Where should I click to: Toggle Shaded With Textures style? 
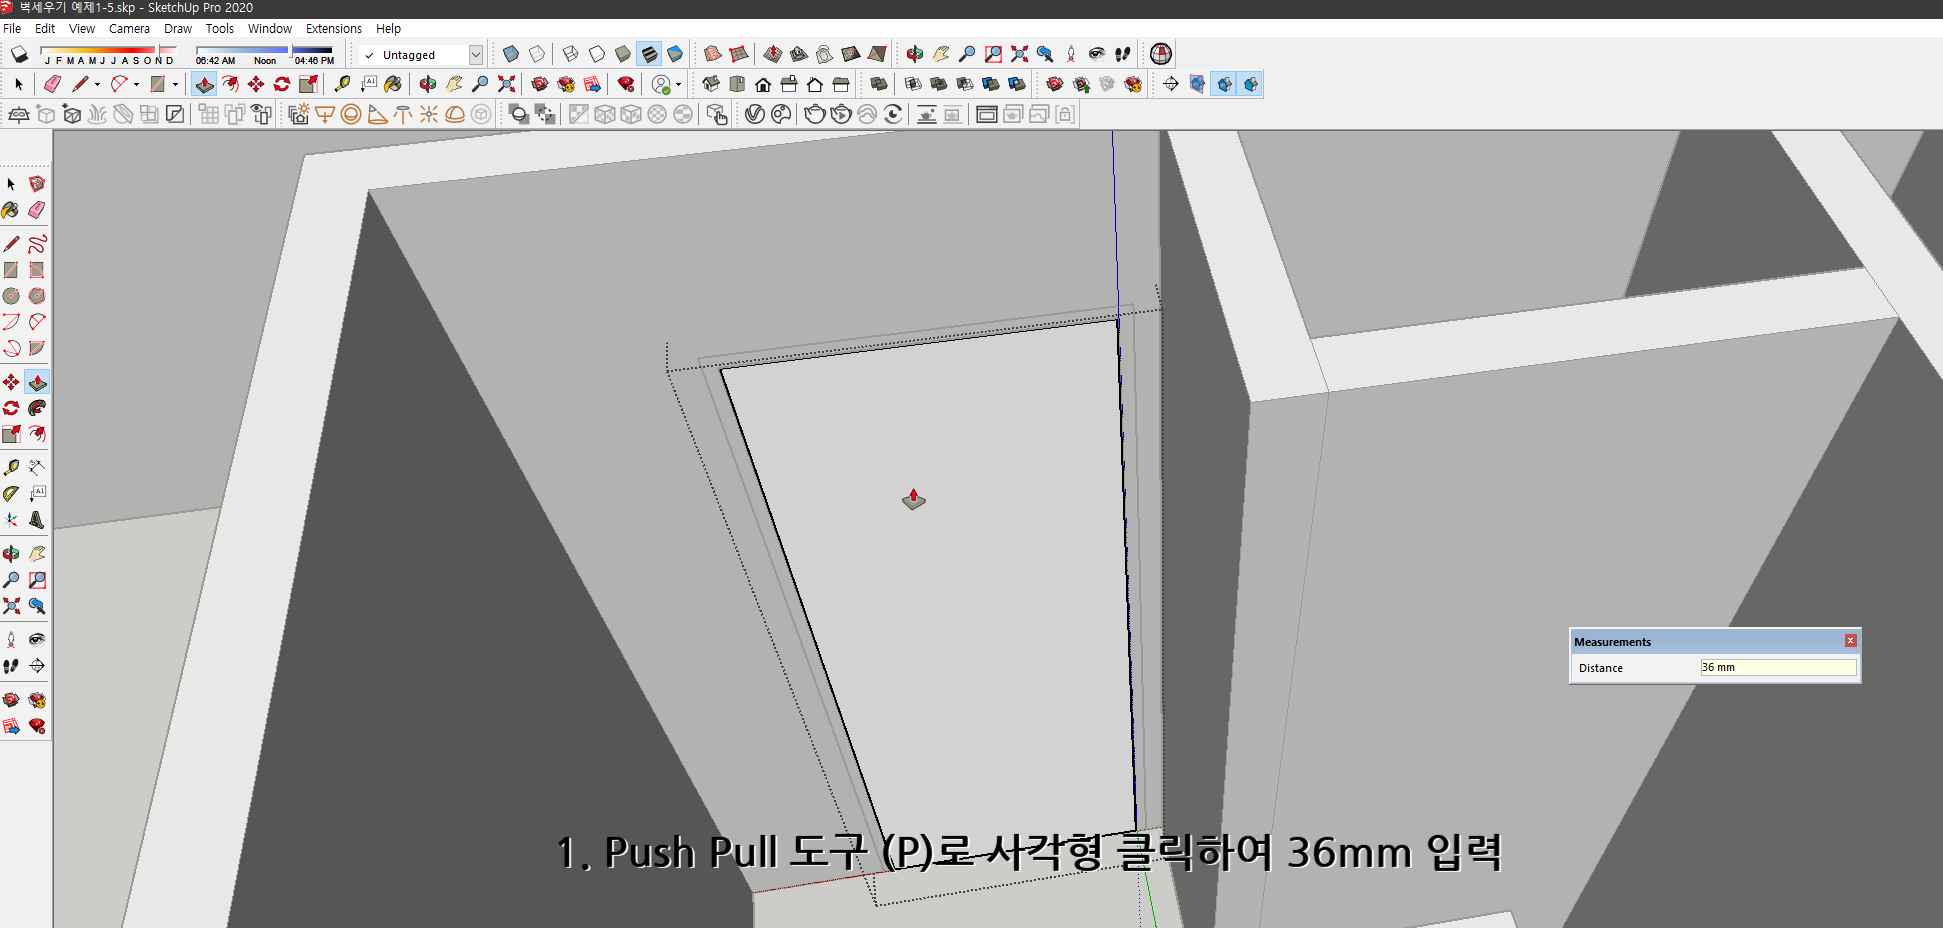click(649, 54)
